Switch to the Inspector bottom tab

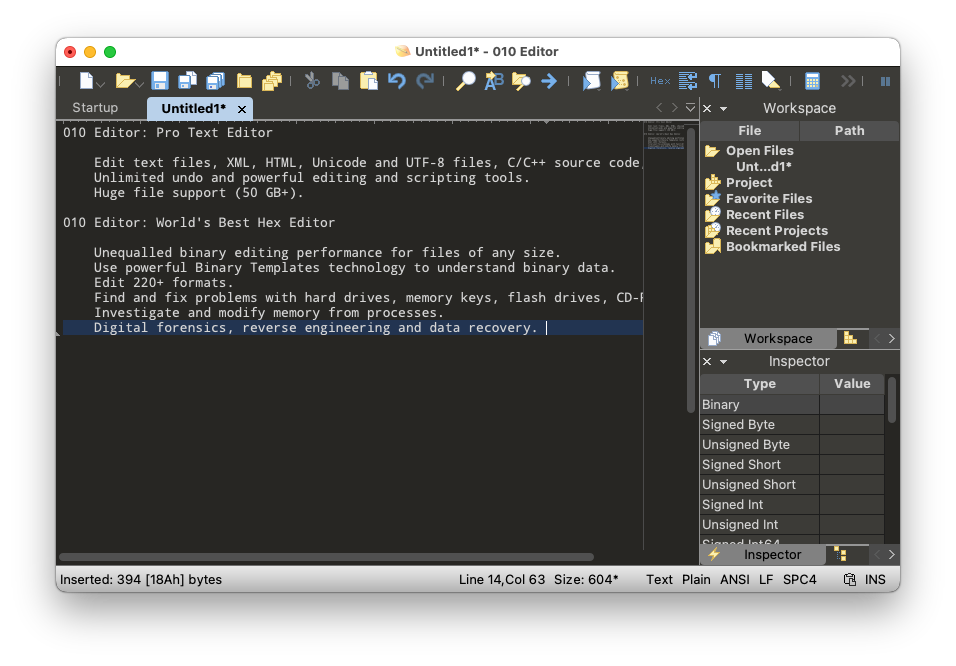[x=762, y=554]
